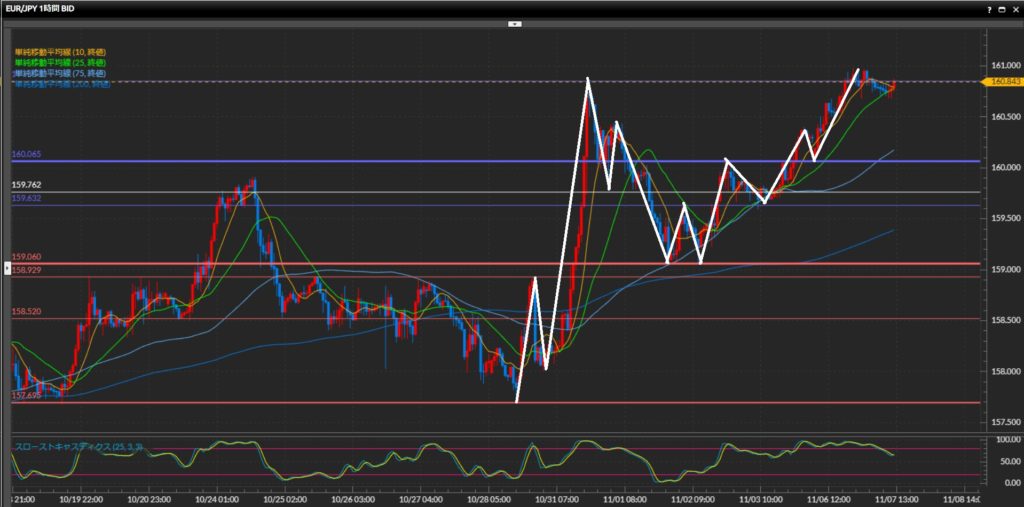This screenshot has height=507, width=1024.
Task: Open the slow stochastics indicator label
Action: (x=78, y=445)
